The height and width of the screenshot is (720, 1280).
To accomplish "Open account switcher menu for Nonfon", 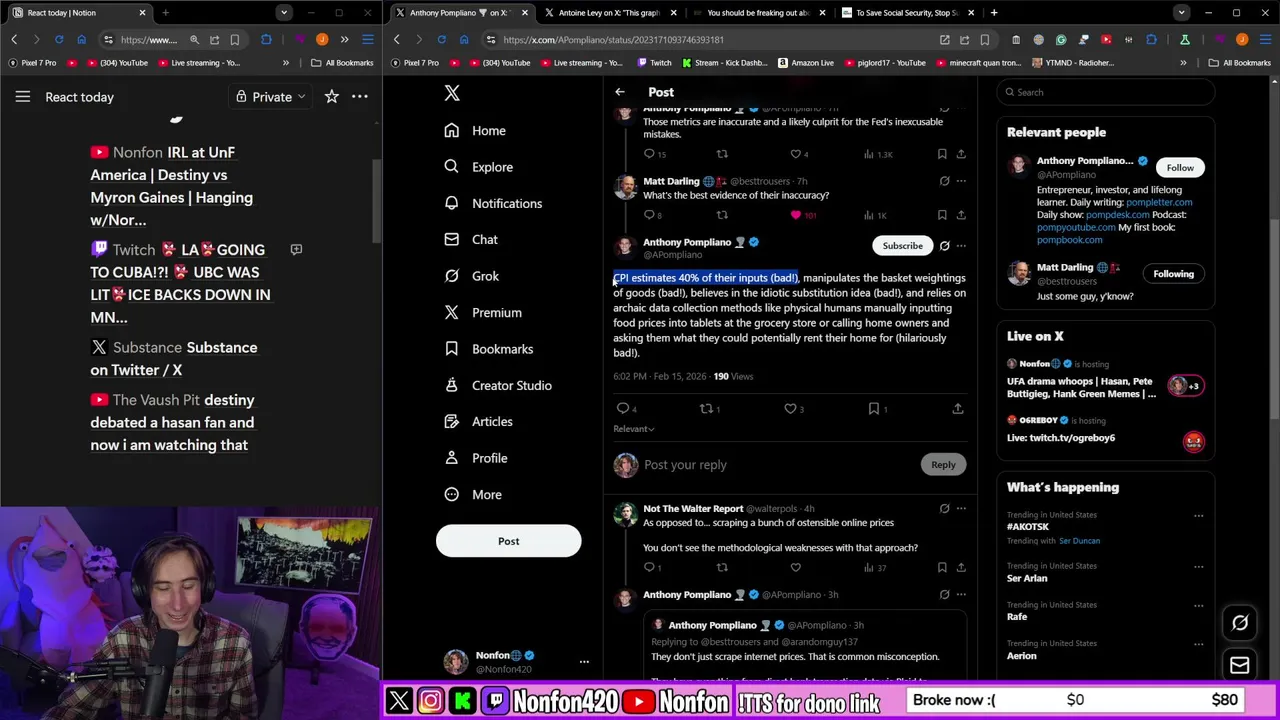I will (x=584, y=662).
